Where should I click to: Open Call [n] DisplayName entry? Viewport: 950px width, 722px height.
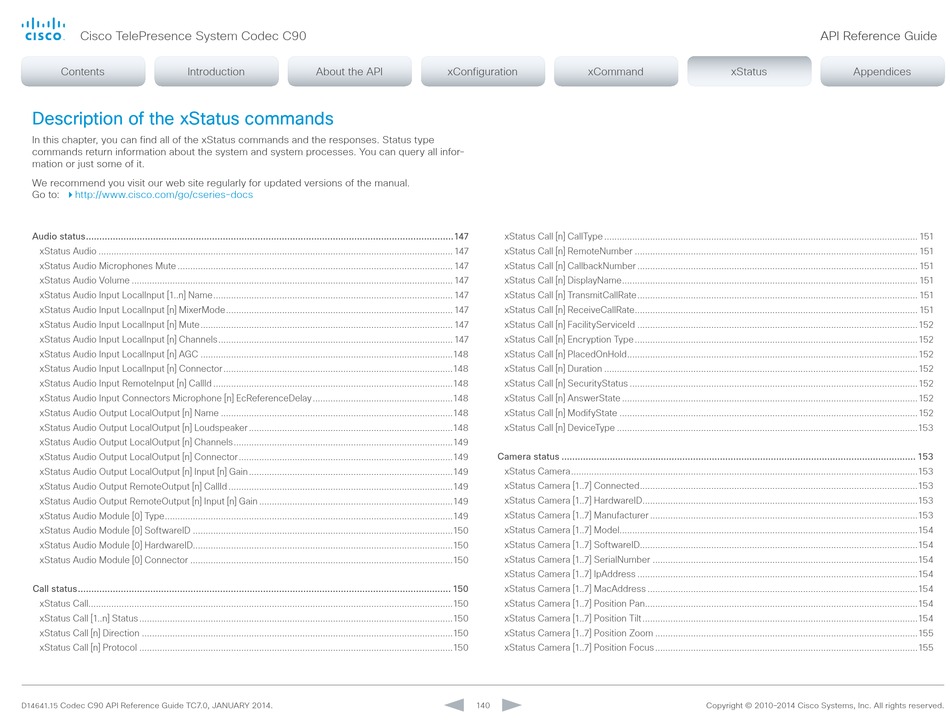[x=719, y=280]
